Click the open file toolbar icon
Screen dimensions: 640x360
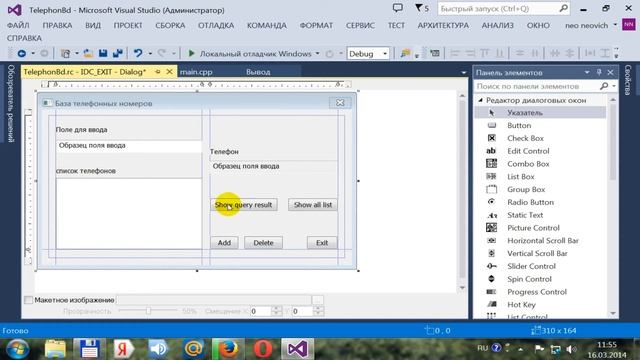[x=88, y=53]
